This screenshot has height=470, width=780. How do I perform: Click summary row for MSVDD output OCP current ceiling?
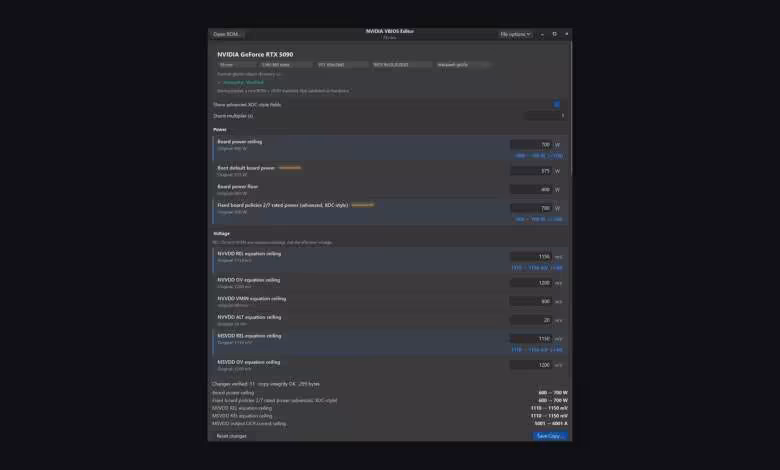390,423
